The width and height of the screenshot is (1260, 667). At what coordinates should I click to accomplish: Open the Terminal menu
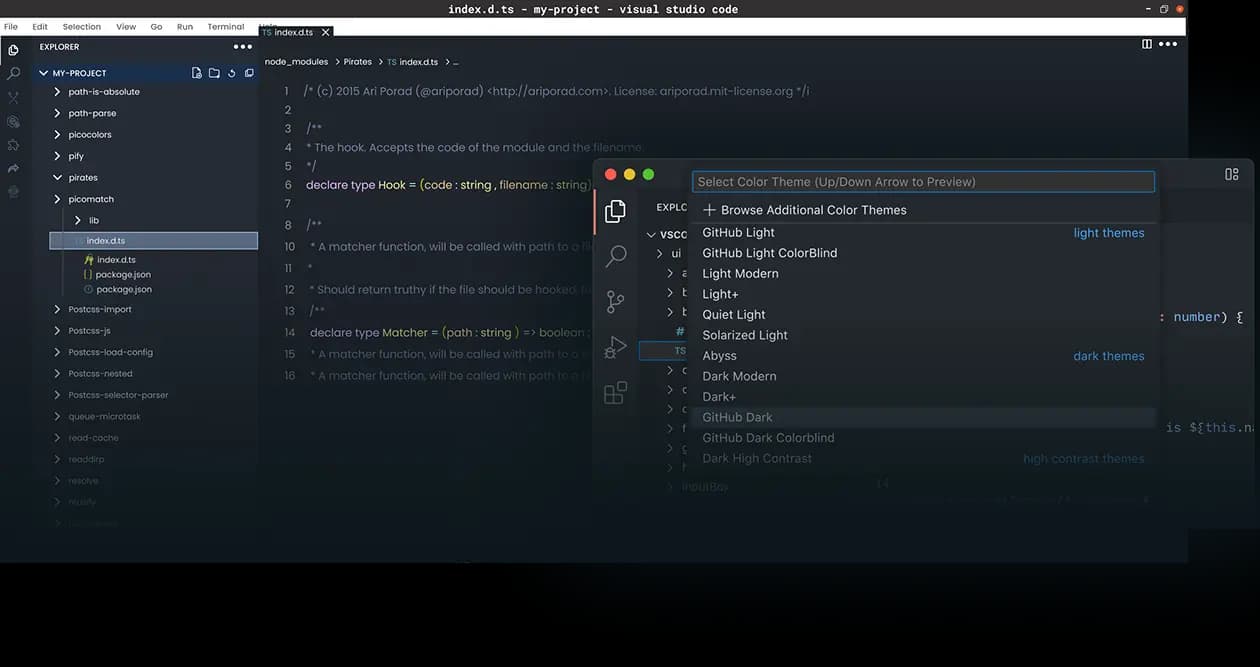[x=226, y=27]
